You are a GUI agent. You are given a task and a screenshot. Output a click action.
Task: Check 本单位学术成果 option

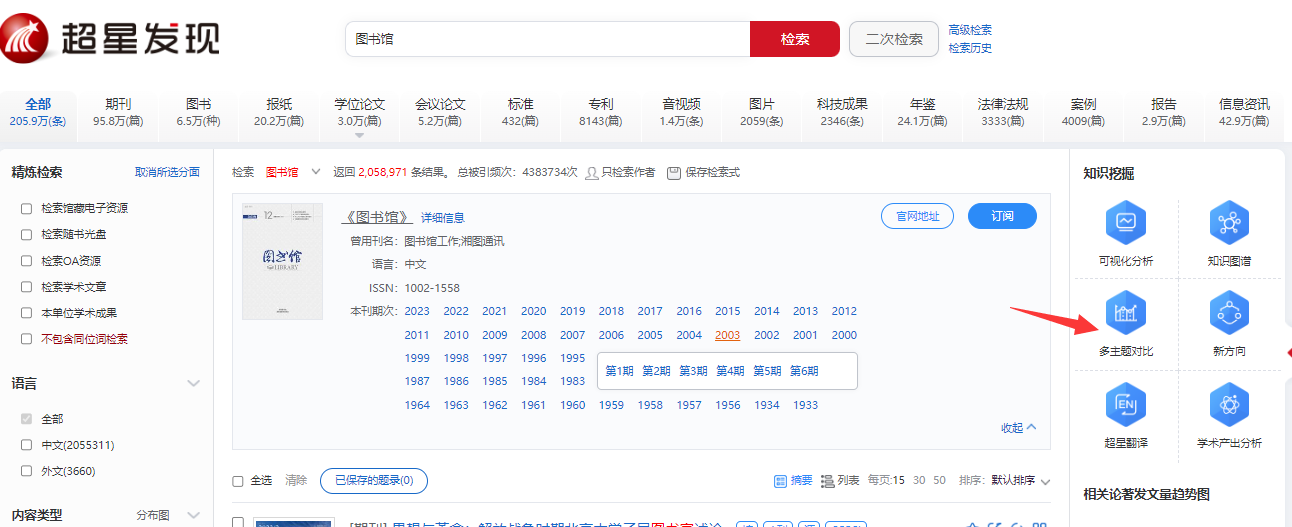click(27, 313)
